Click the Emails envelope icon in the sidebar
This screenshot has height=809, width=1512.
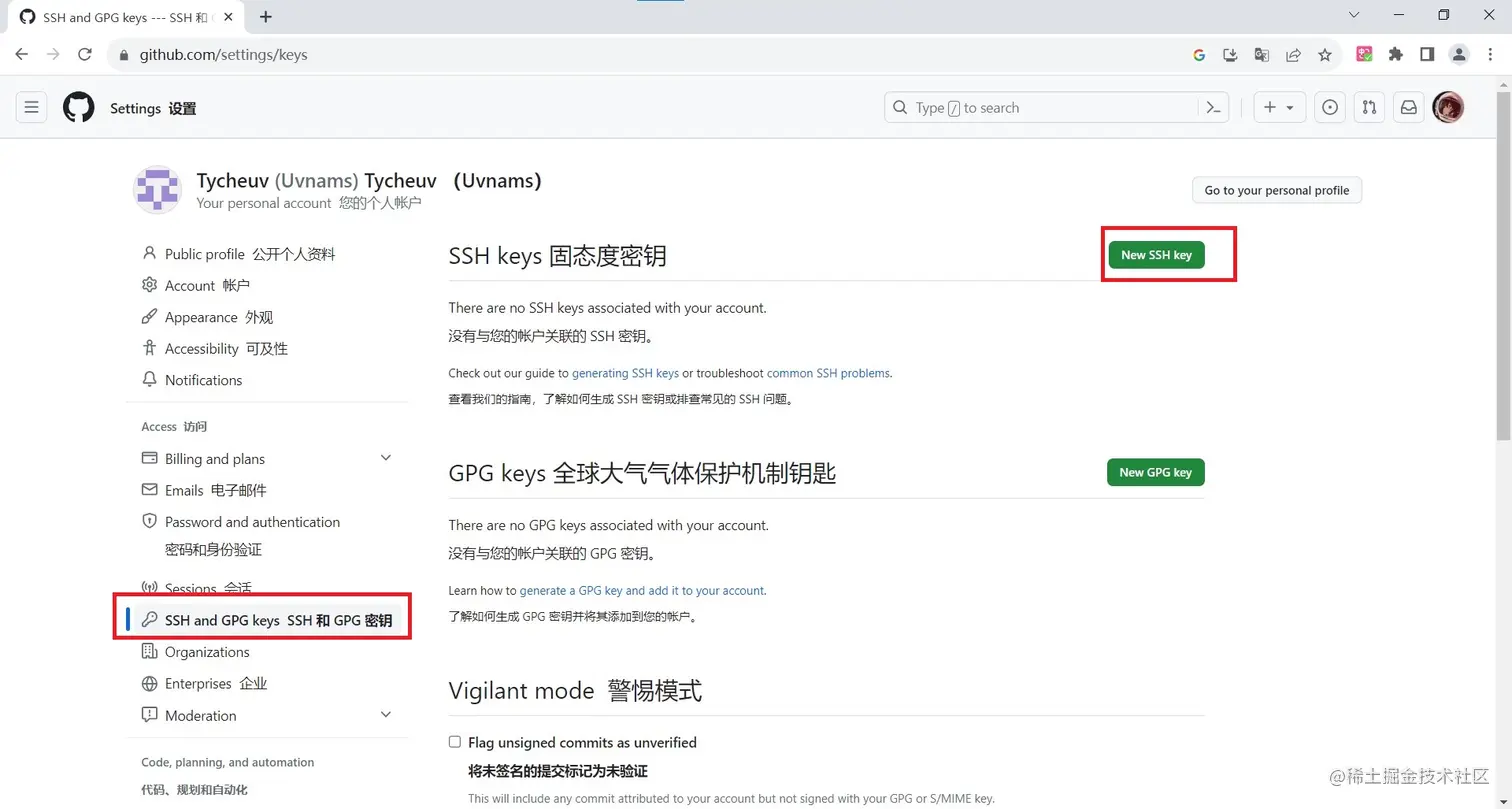click(148, 490)
